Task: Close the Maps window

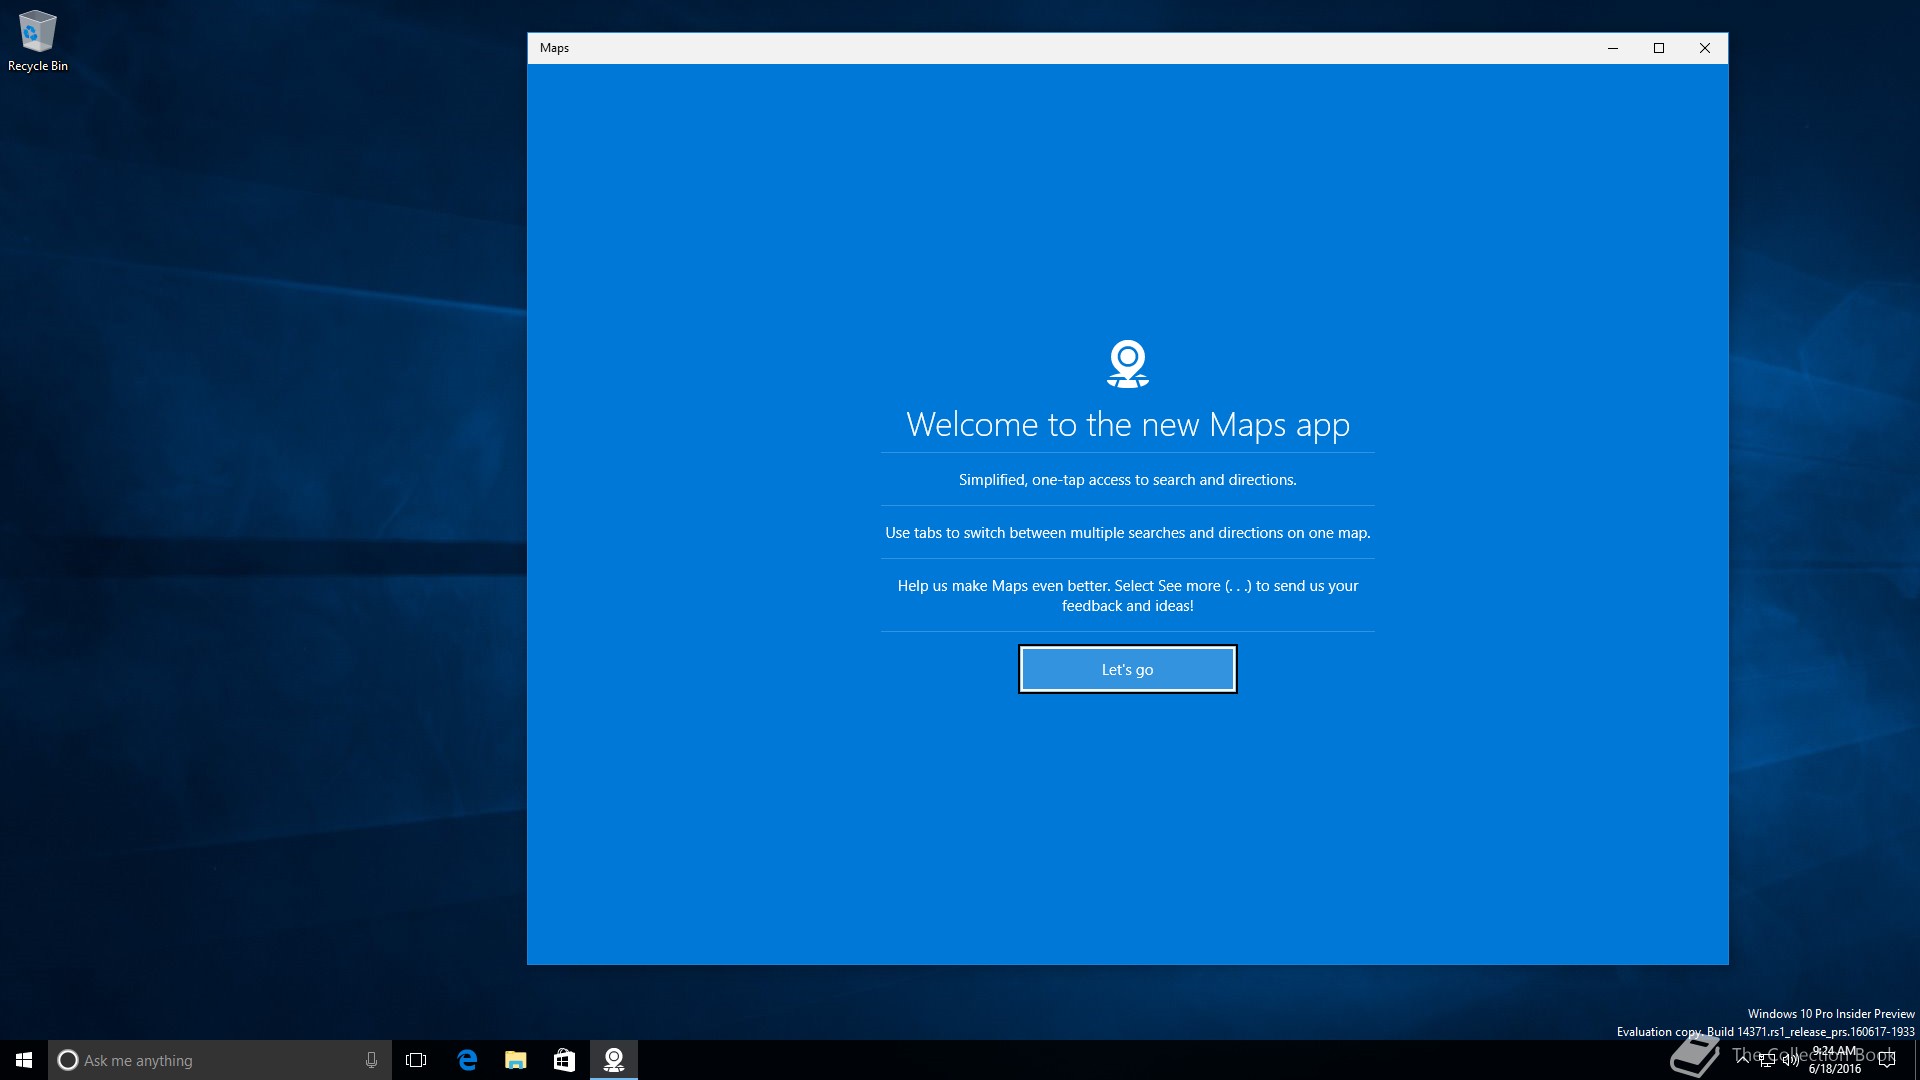Action: pos(1704,48)
